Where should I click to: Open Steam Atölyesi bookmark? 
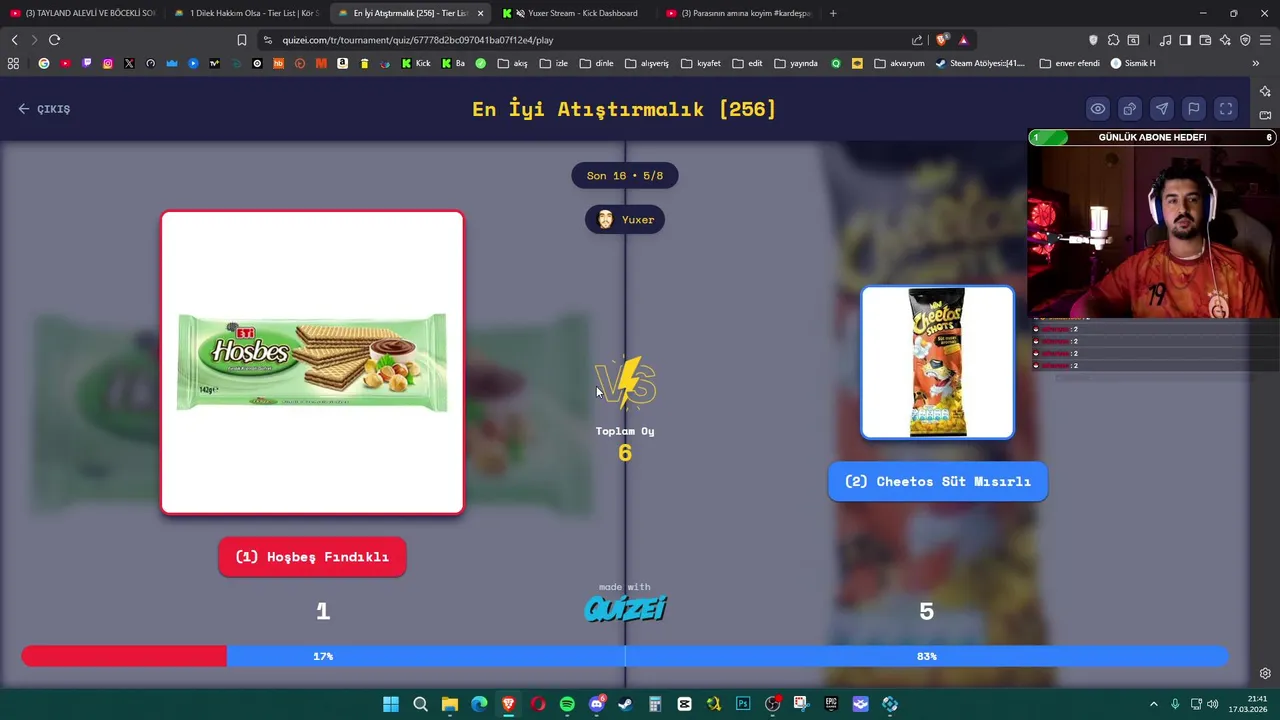pyautogui.click(x=980, y=63)
